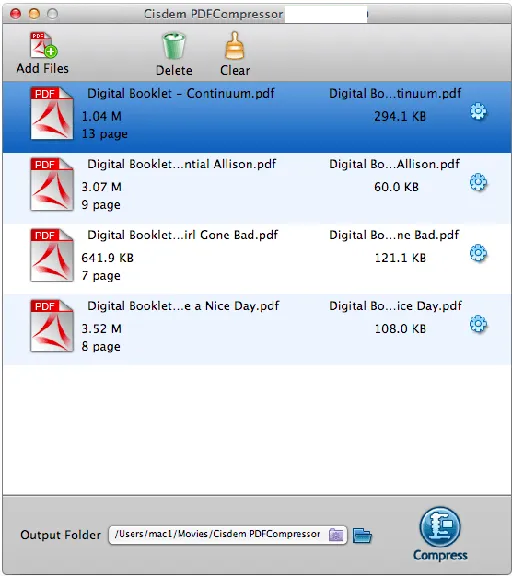
Task: Open settings gear for Continuum.pdf row
Action: pyautogui.click(x=478, y=111)
